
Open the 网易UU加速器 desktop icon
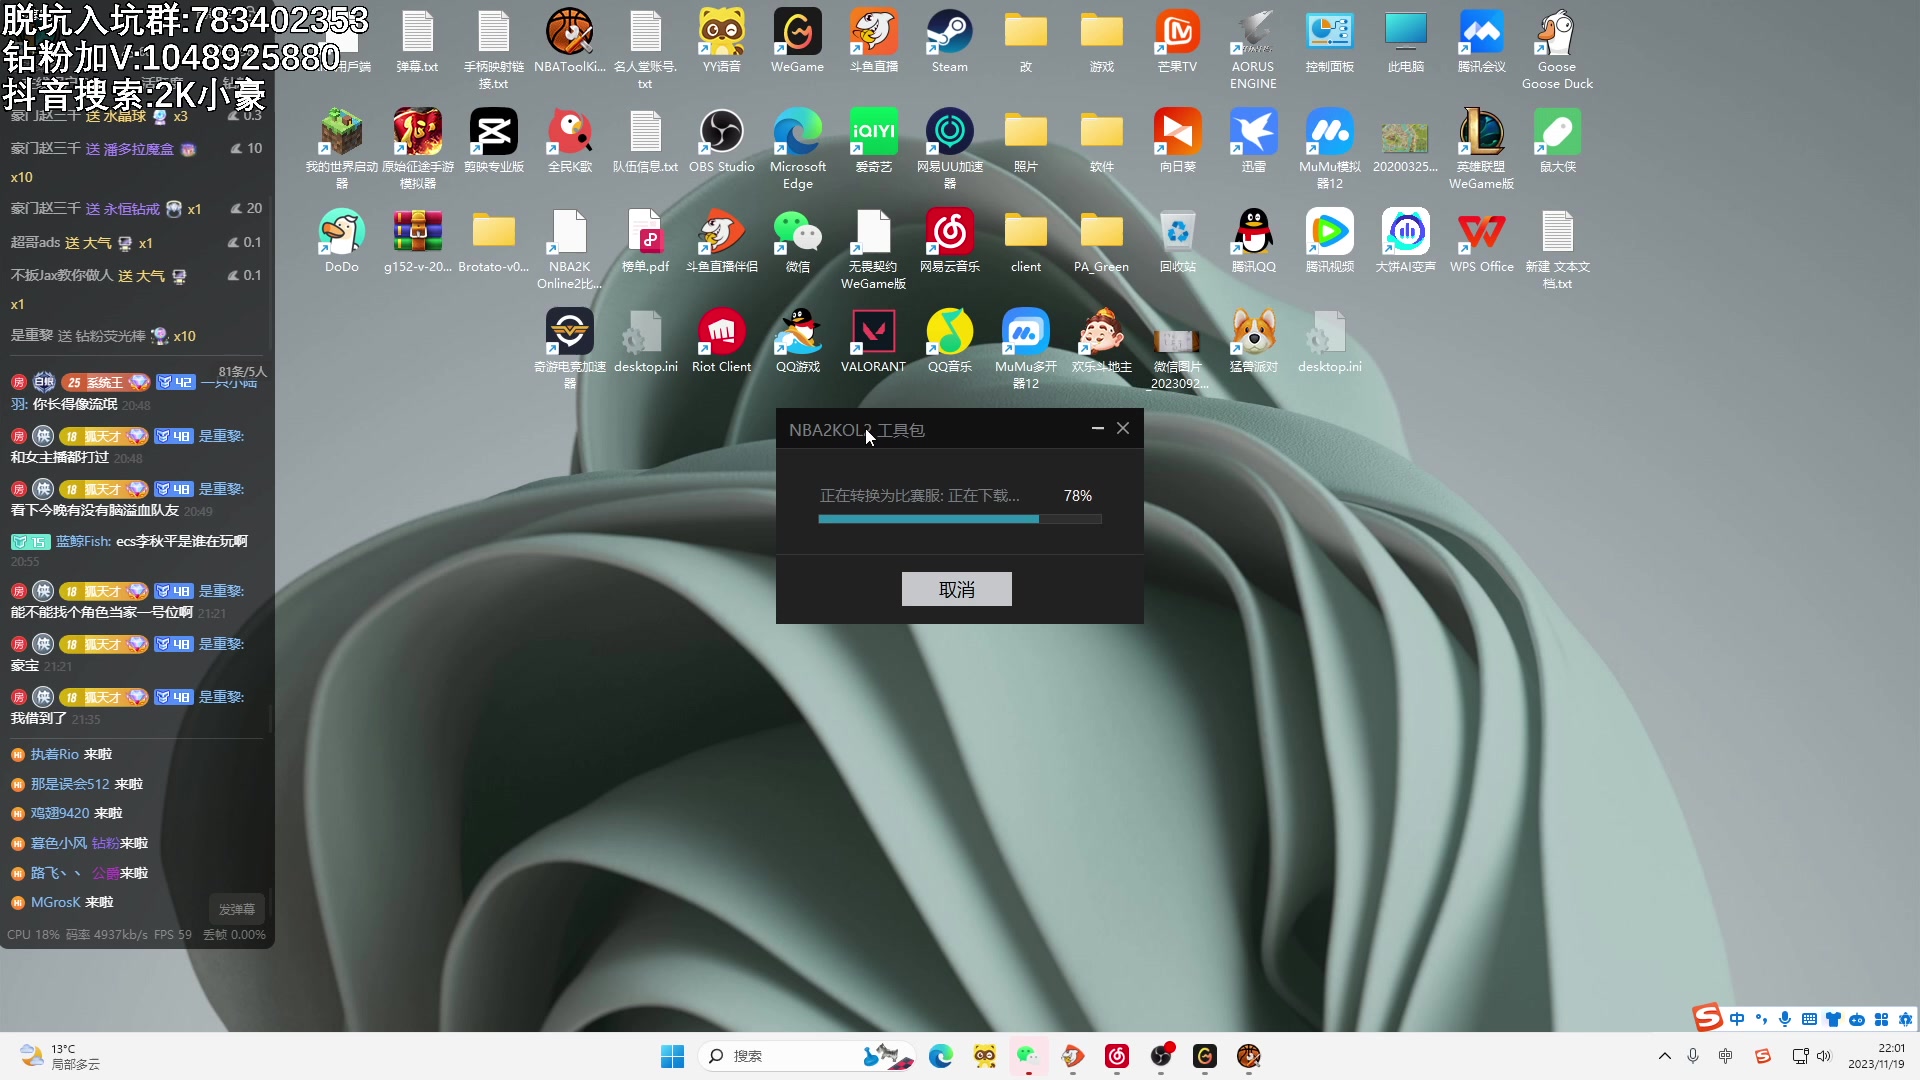949,150
